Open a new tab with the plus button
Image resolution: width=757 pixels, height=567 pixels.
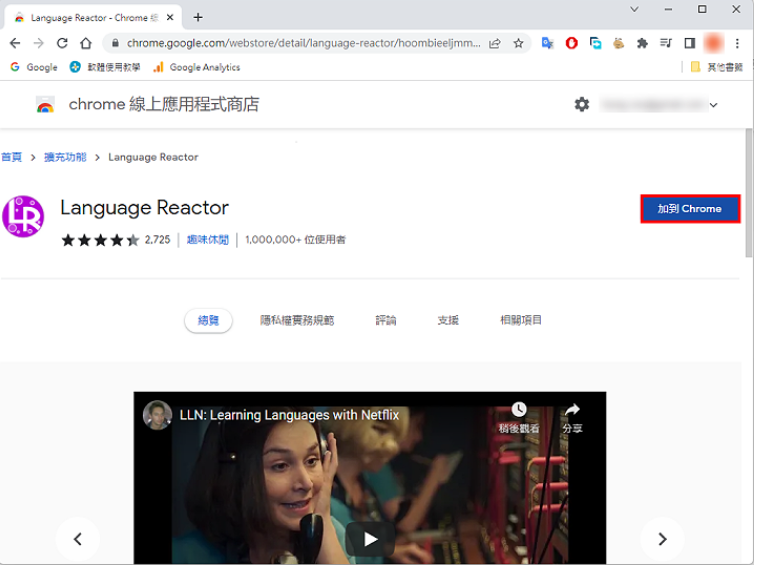click(x=198, y=17)
